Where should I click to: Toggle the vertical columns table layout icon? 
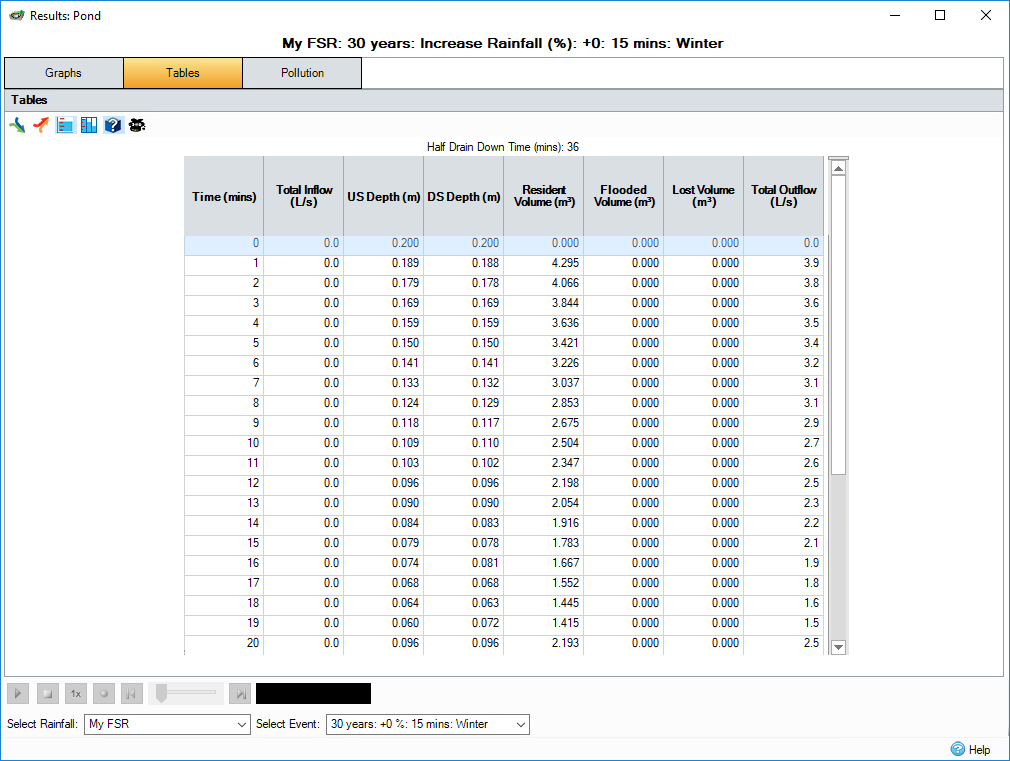89,125
